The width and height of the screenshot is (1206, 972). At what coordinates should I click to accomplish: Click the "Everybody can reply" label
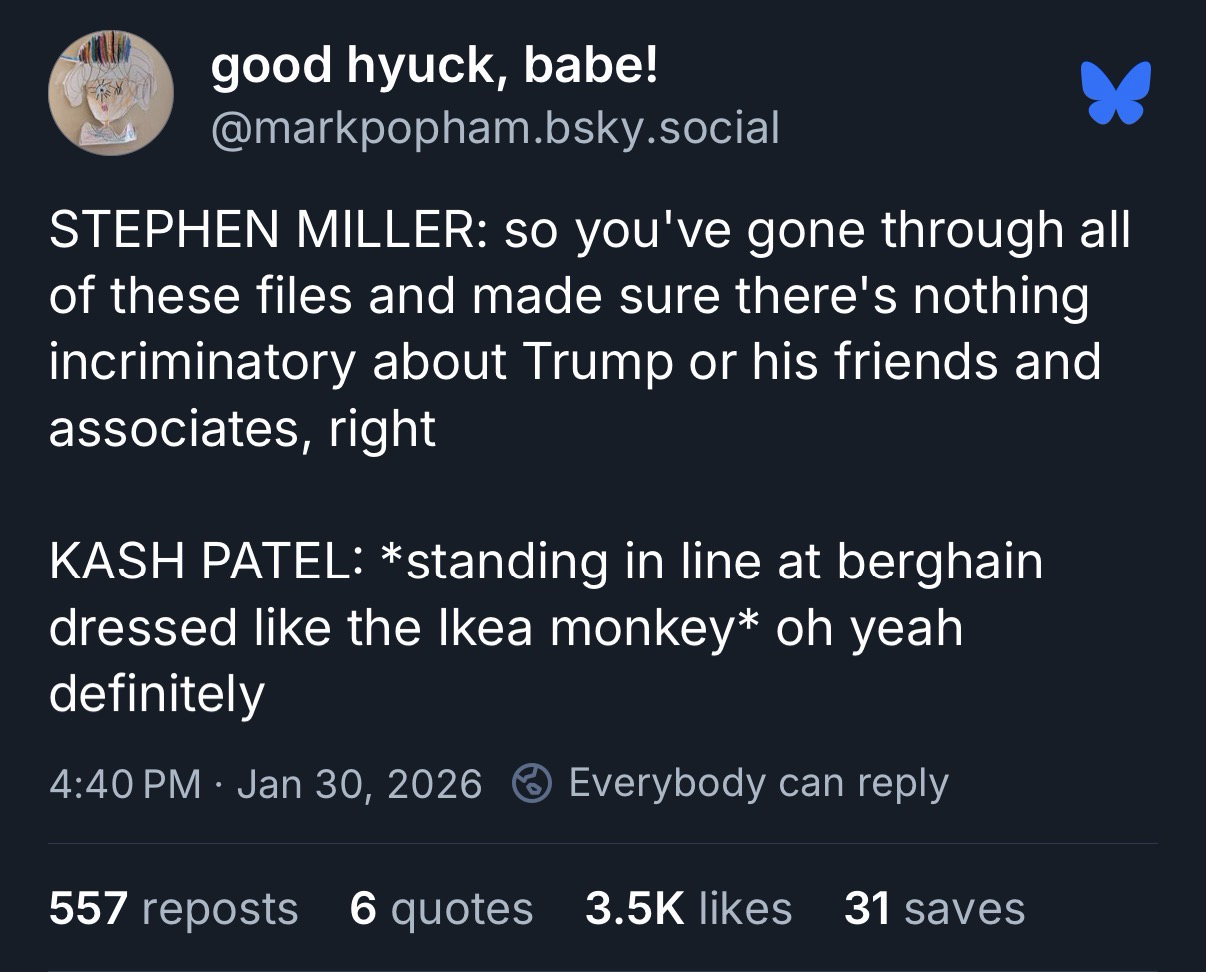[x=758, y=782]
